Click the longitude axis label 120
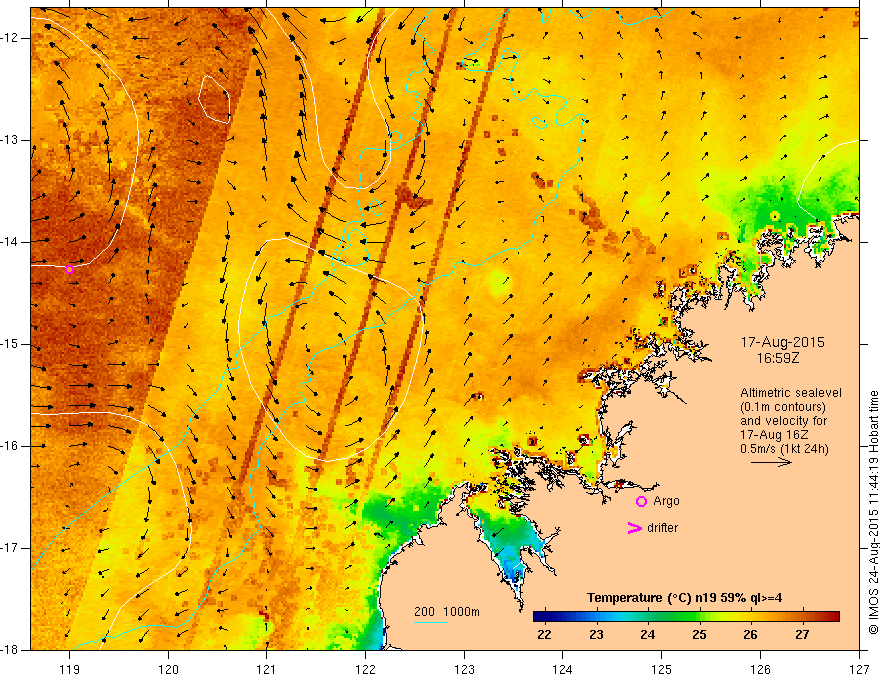 (x=168, y=669)
